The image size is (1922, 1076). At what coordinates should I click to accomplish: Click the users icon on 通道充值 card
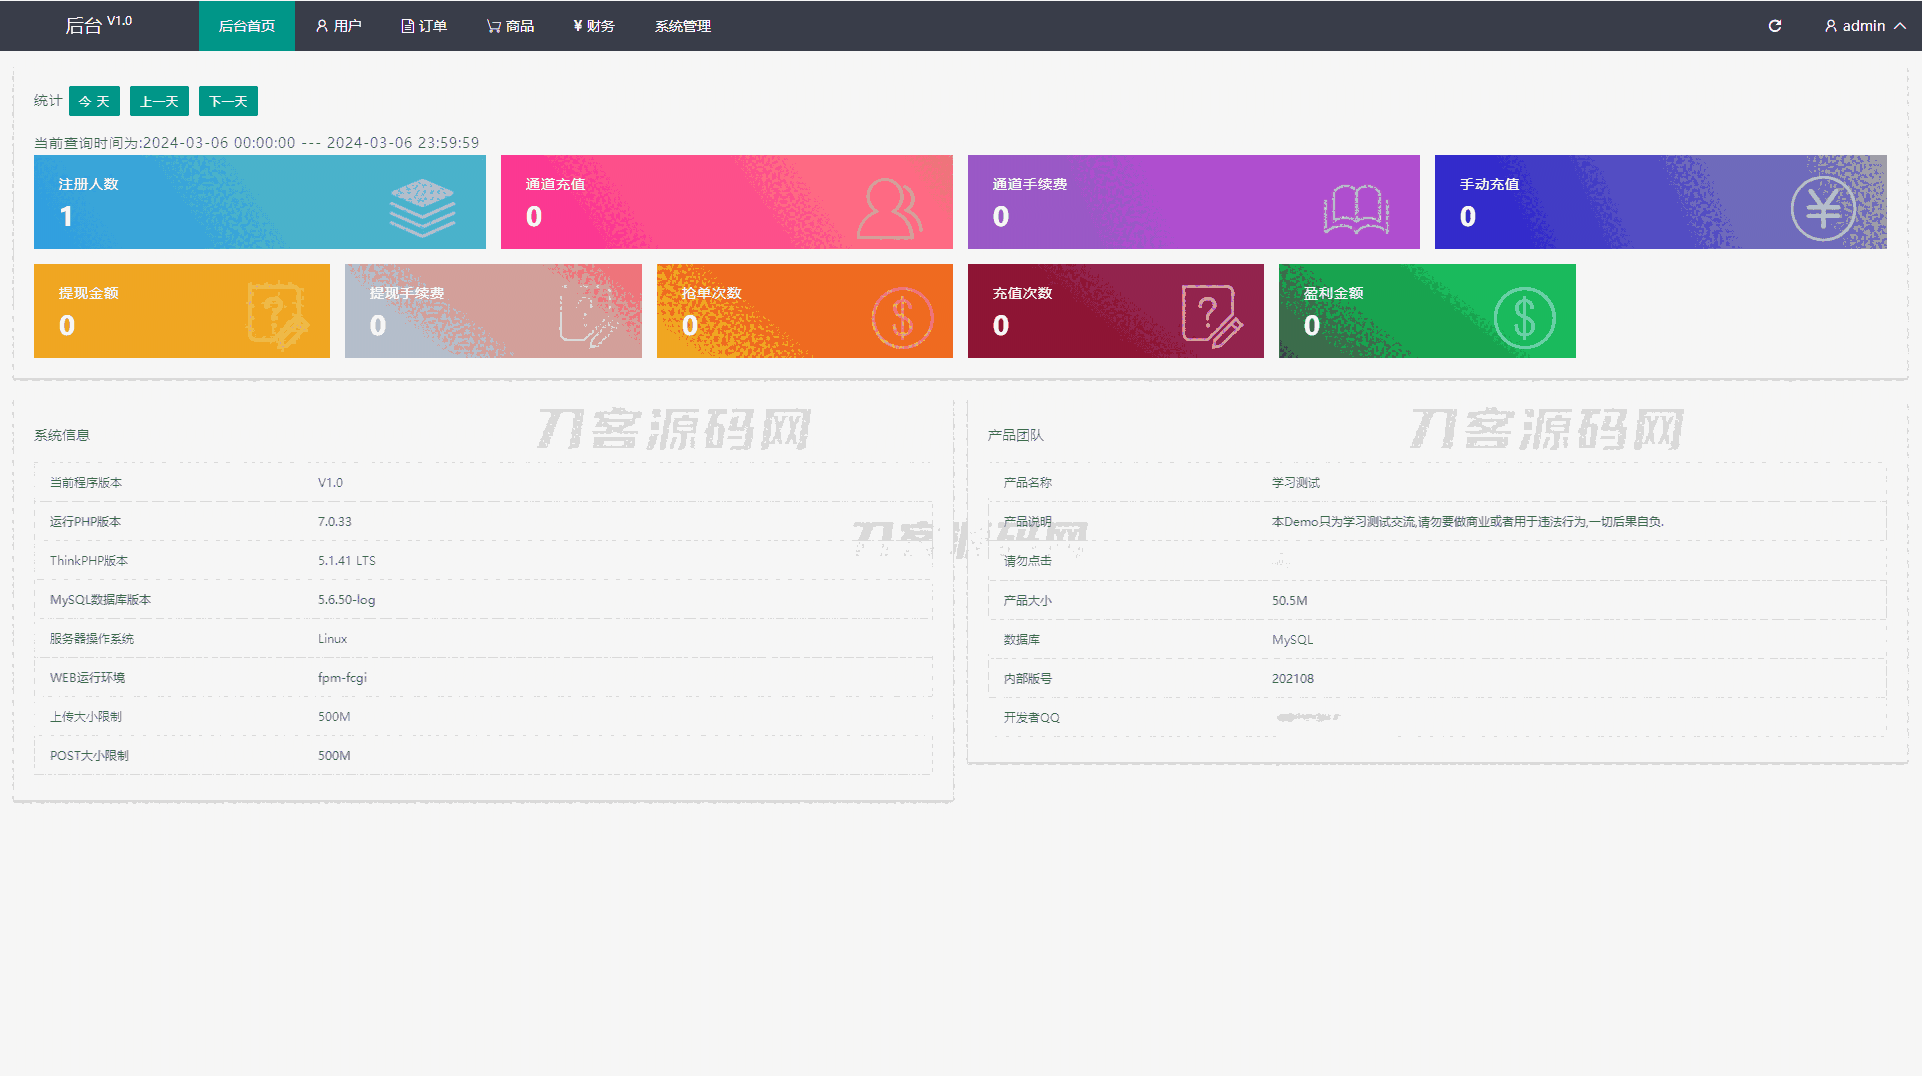tap(889, 208)
